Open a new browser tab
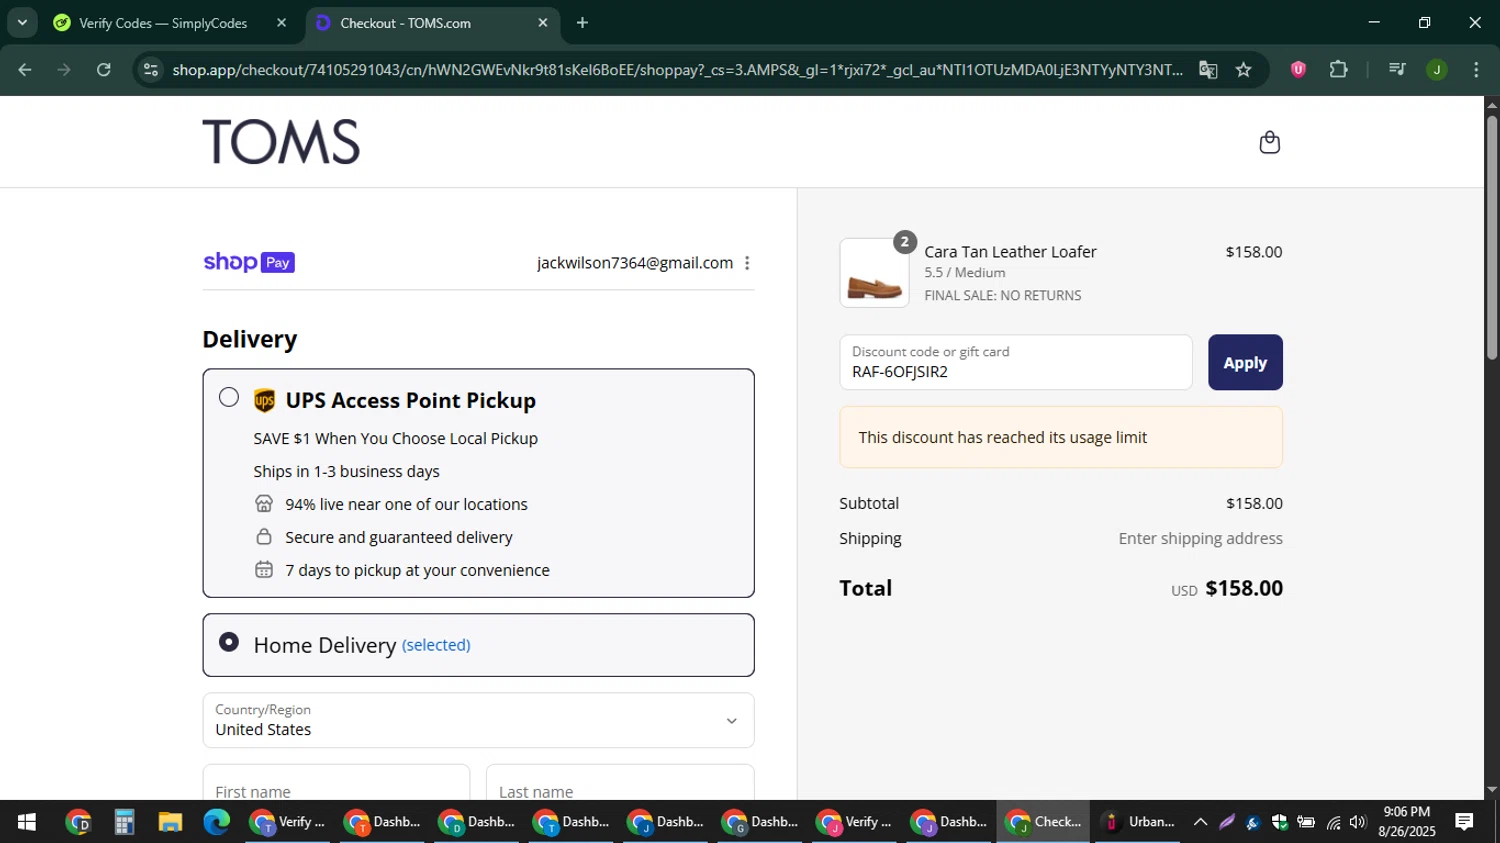Screen dimensions: 1500x843 click(582, 22)
